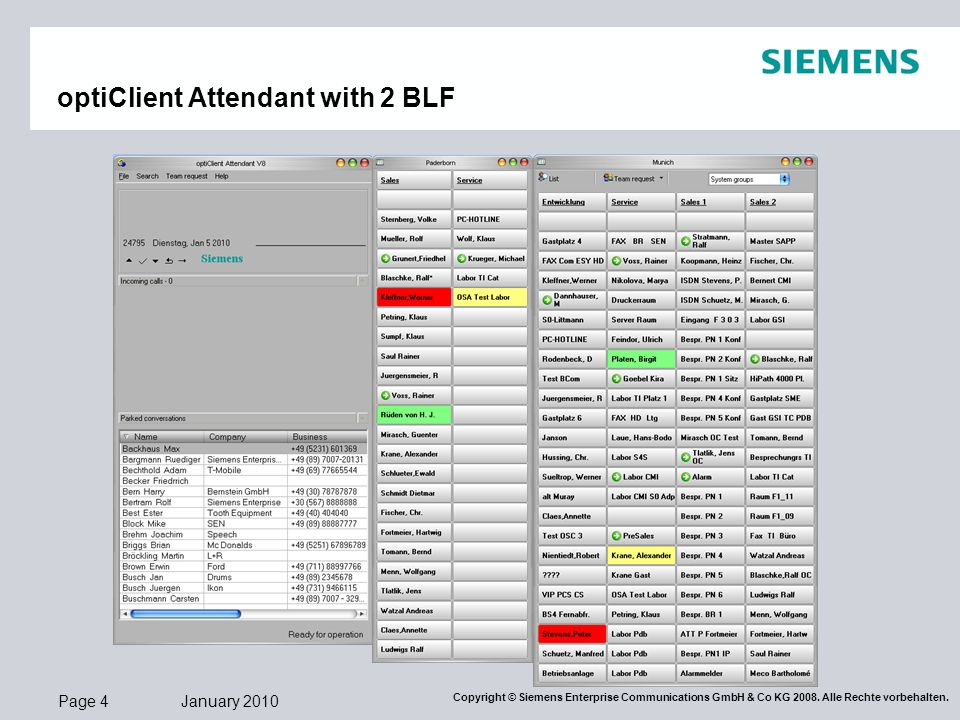Open the Search menu
Image resolution: width=960 pixels, height=720 pixels.
coord(148,176)
